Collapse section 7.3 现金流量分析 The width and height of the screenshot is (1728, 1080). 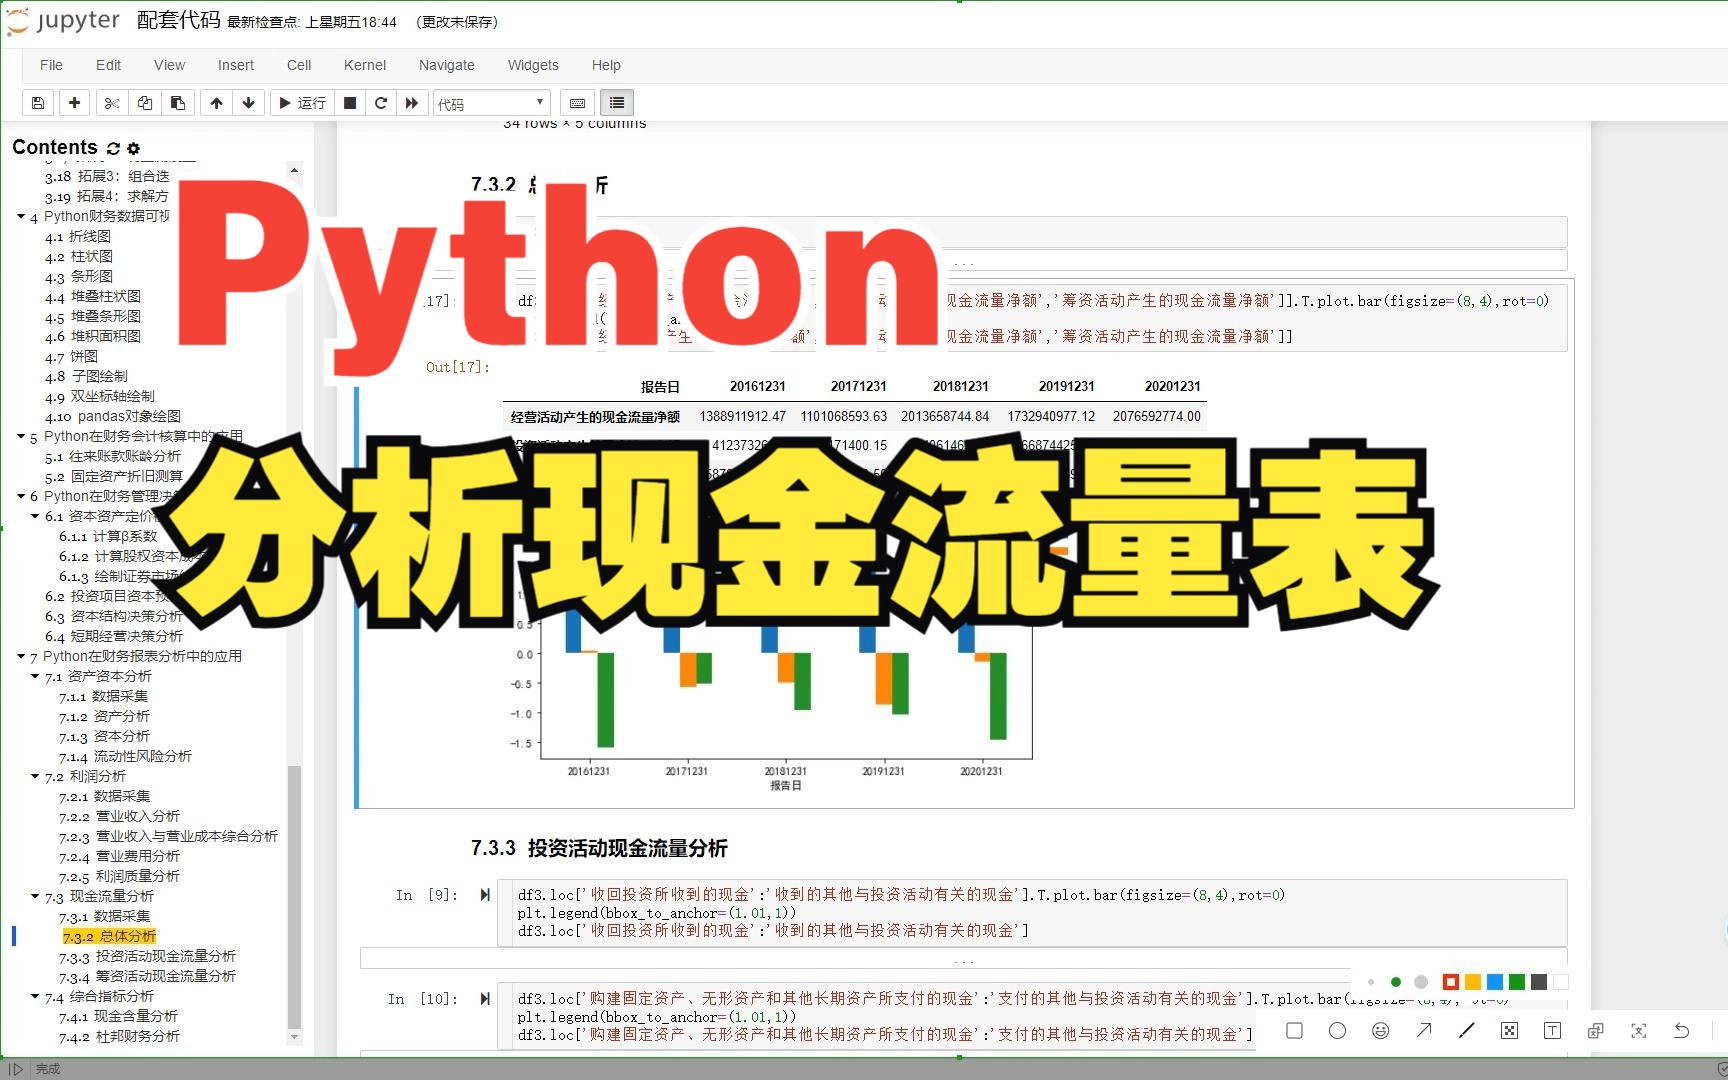tap(35, 896)
